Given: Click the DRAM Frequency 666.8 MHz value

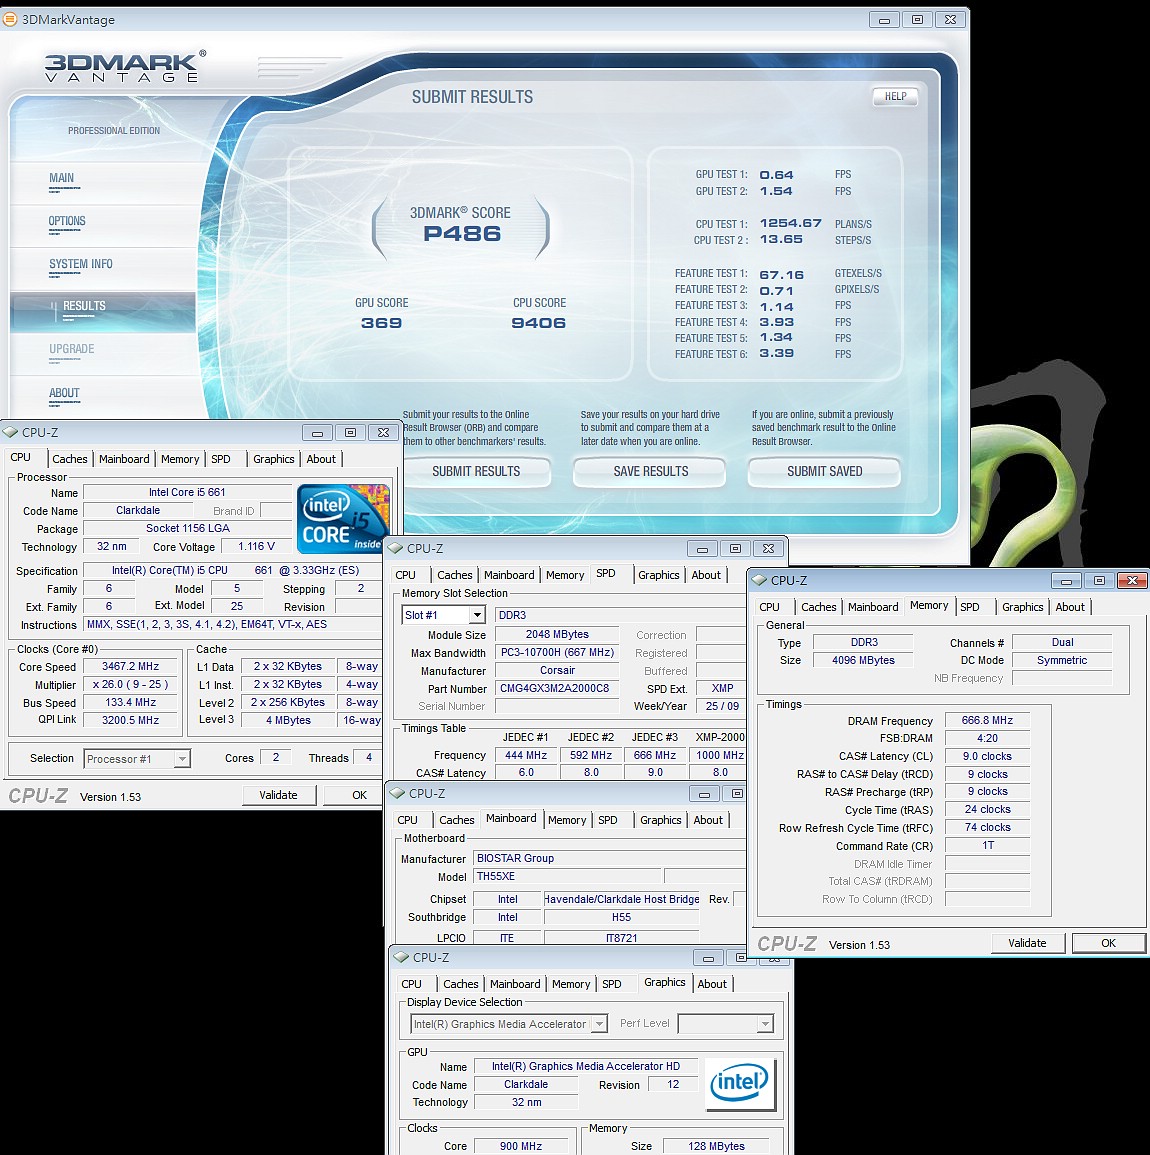Looking at the screenshot, I should (x=987, y=720).
